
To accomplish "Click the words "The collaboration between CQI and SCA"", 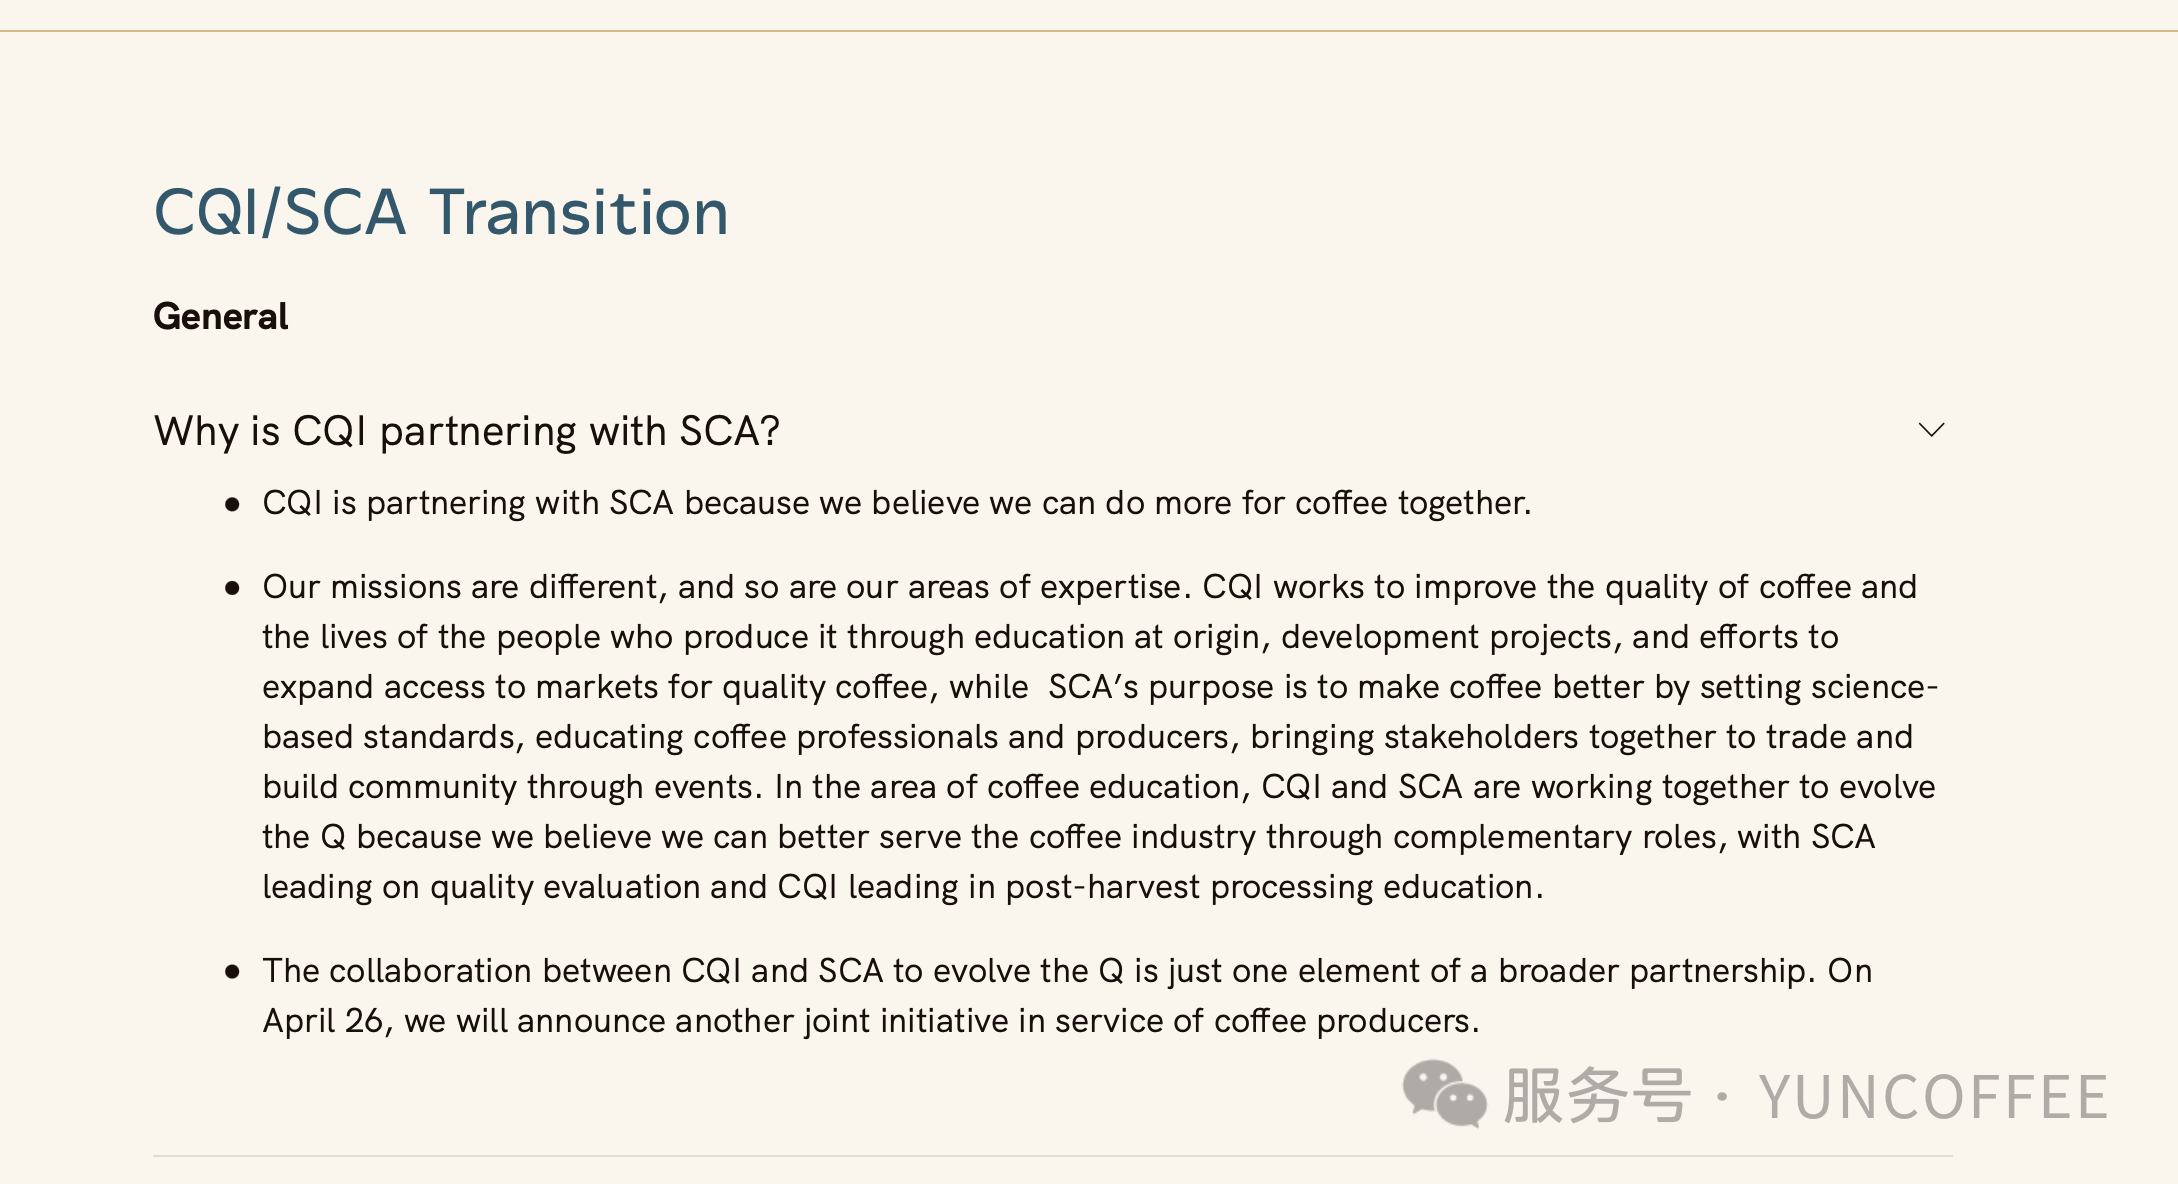I will 573,971.
